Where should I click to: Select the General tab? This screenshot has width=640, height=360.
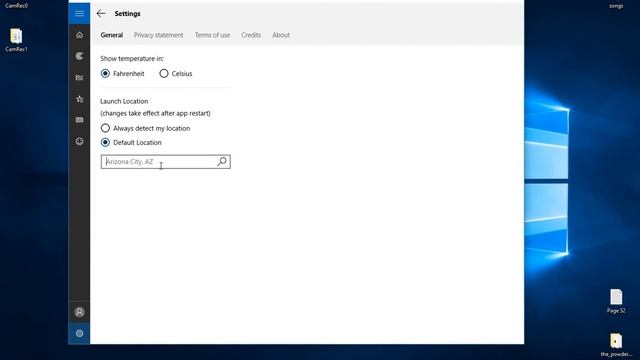[111, 35]
